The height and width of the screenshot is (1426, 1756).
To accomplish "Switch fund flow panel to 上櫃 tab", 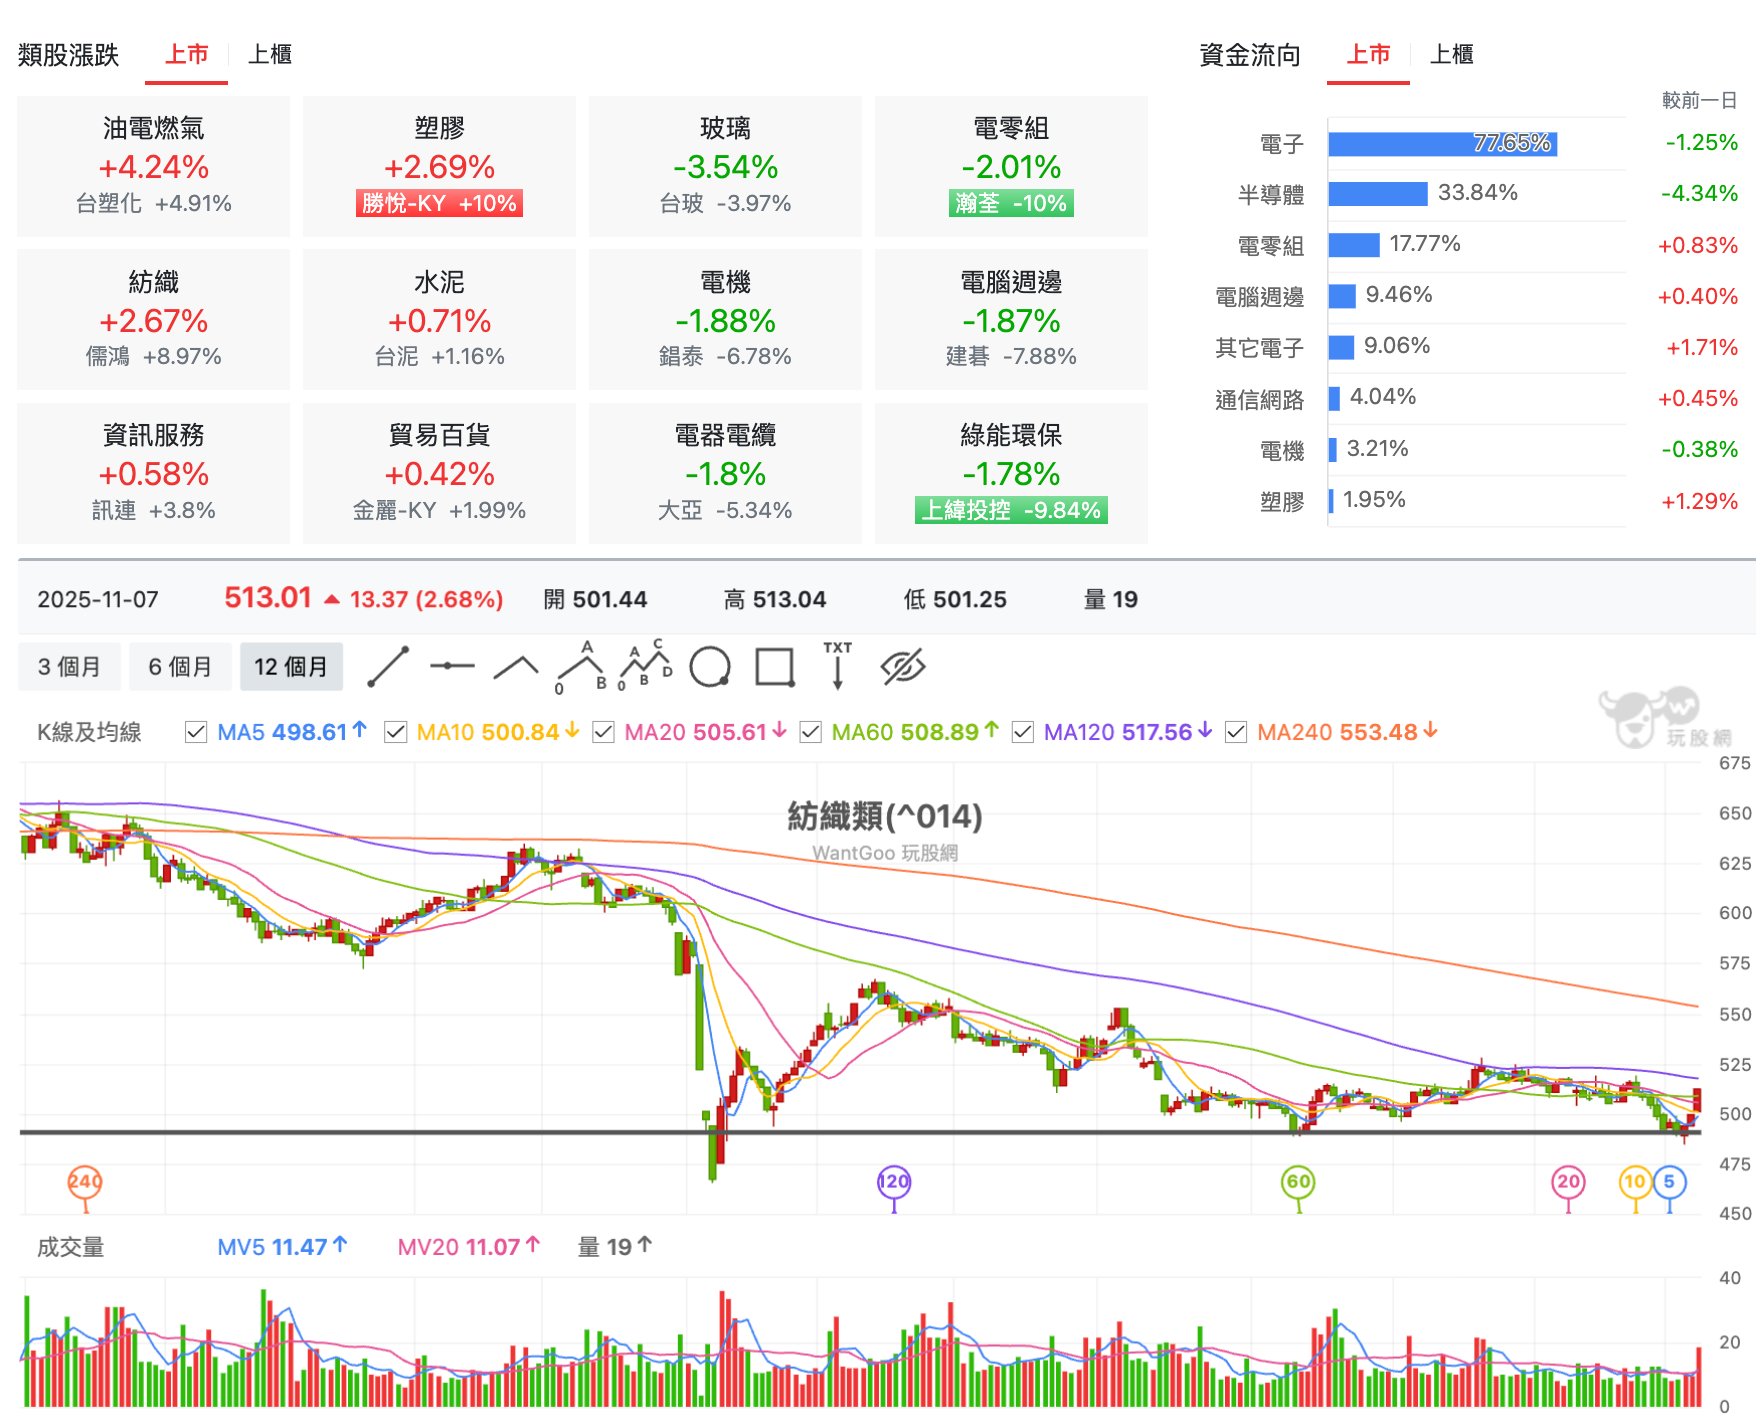I will click(1452, 55).
